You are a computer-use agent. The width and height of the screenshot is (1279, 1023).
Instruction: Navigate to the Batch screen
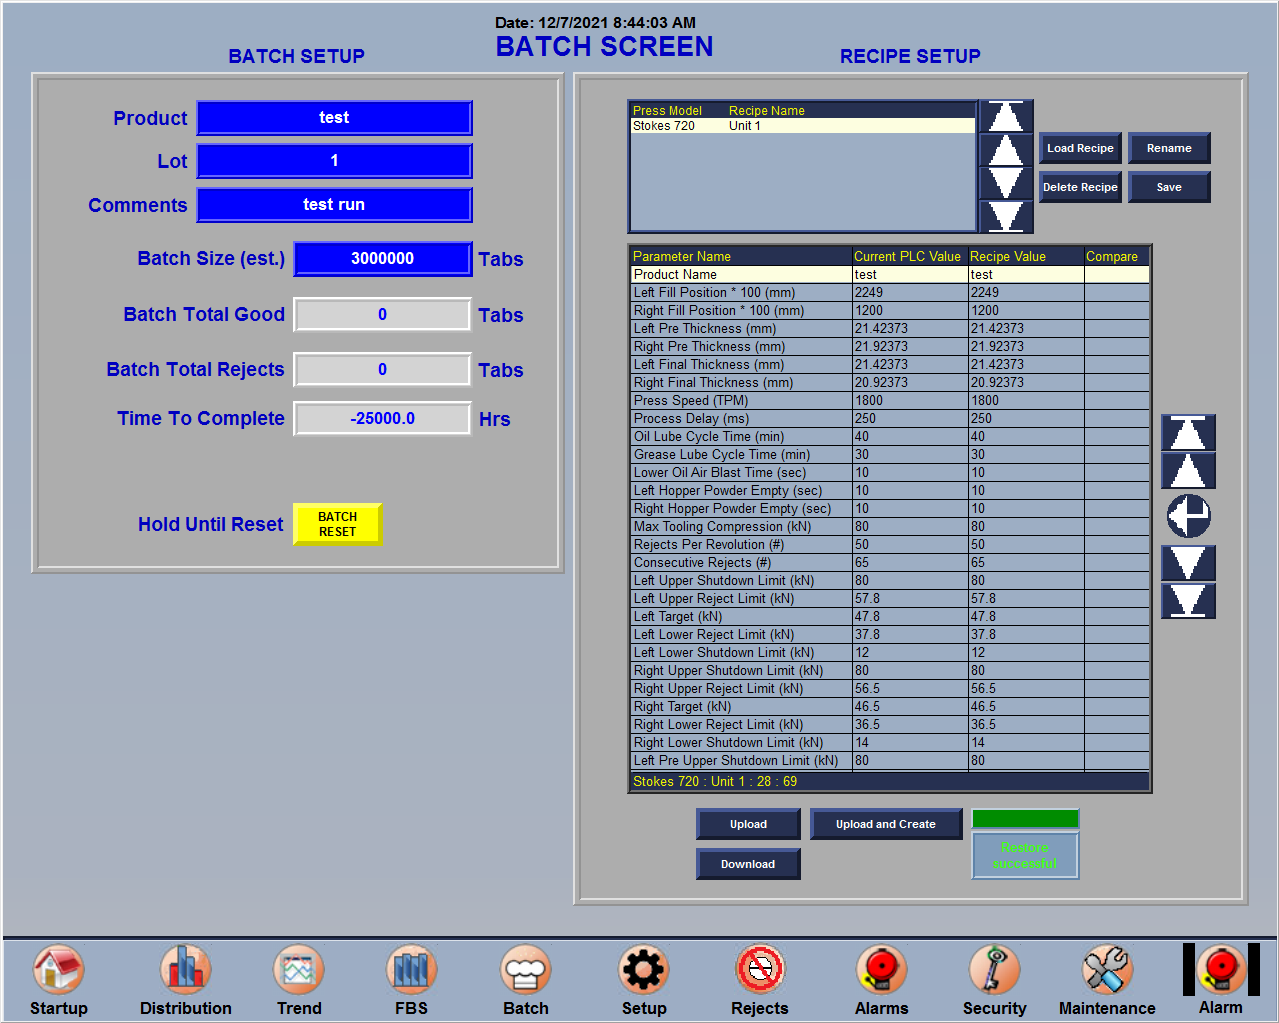coord(525,979)
